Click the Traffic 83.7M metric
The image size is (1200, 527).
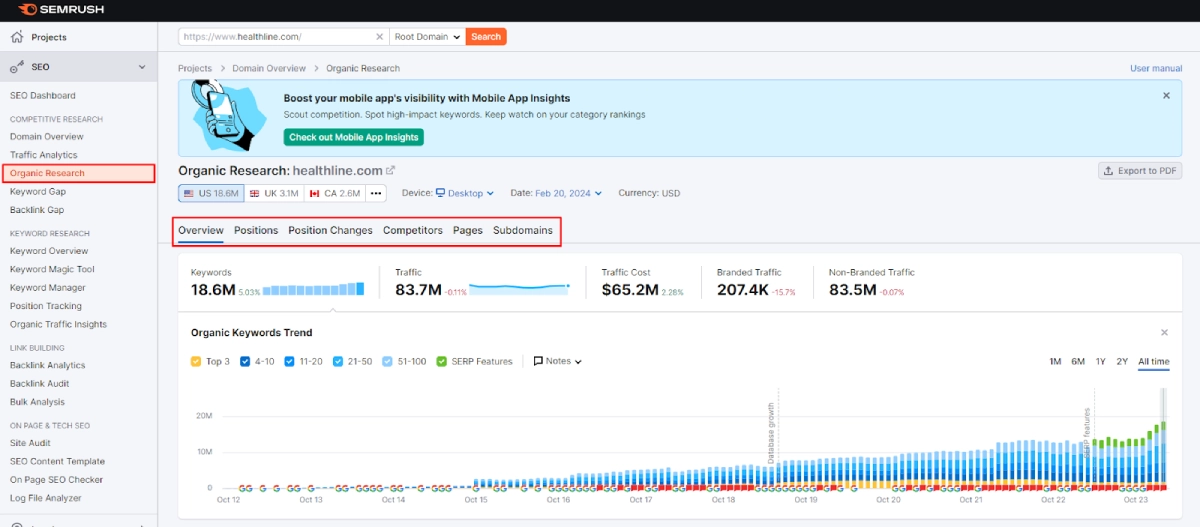(x=419, y=290)
